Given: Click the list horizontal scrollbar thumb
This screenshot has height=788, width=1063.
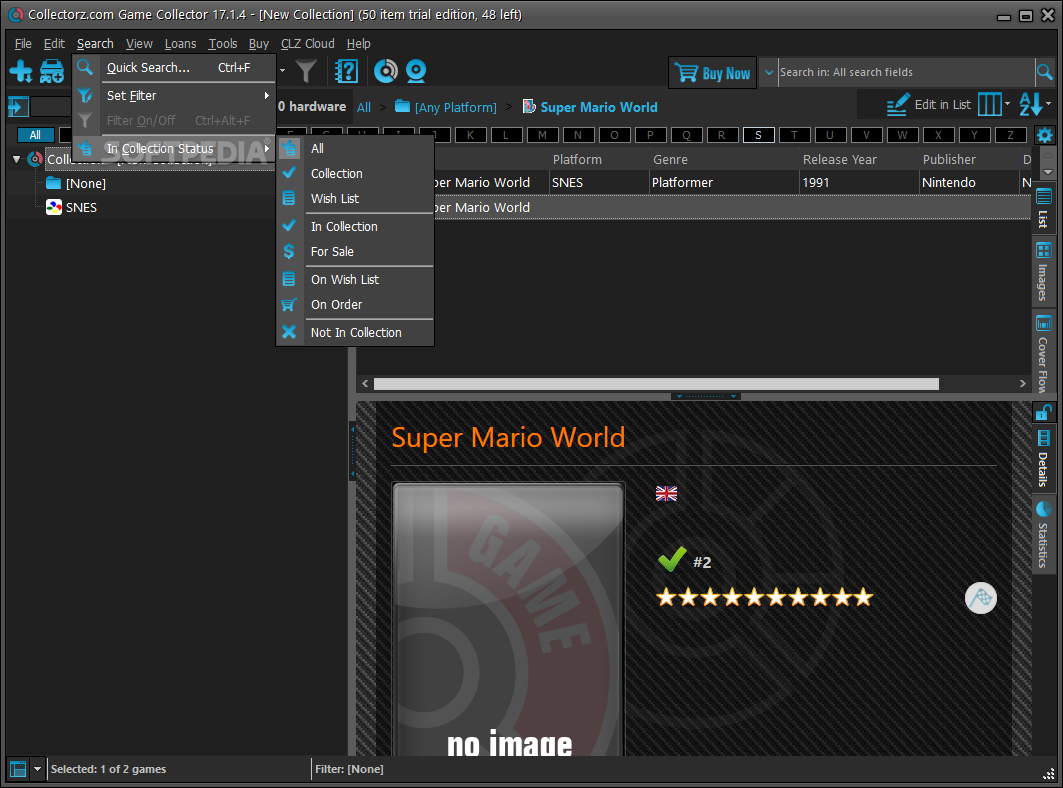Looking at the screenshot, I should 656,384.
